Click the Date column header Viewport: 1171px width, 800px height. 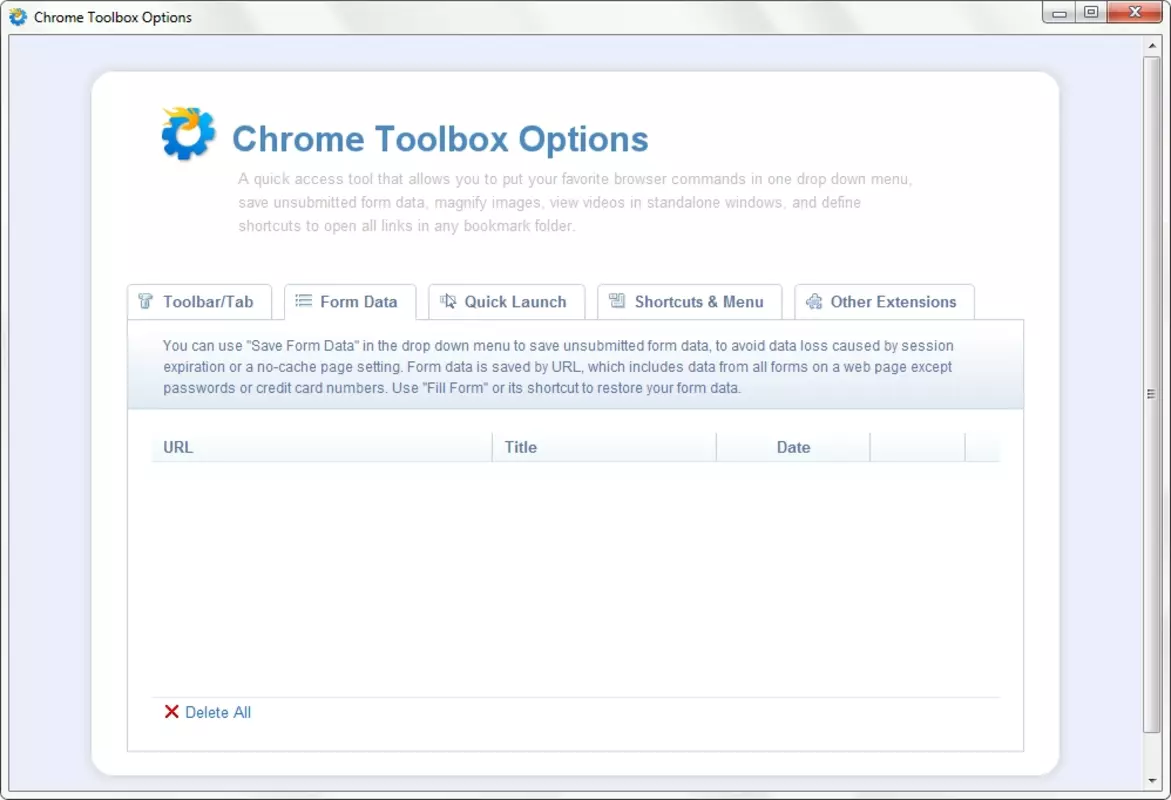793,447
